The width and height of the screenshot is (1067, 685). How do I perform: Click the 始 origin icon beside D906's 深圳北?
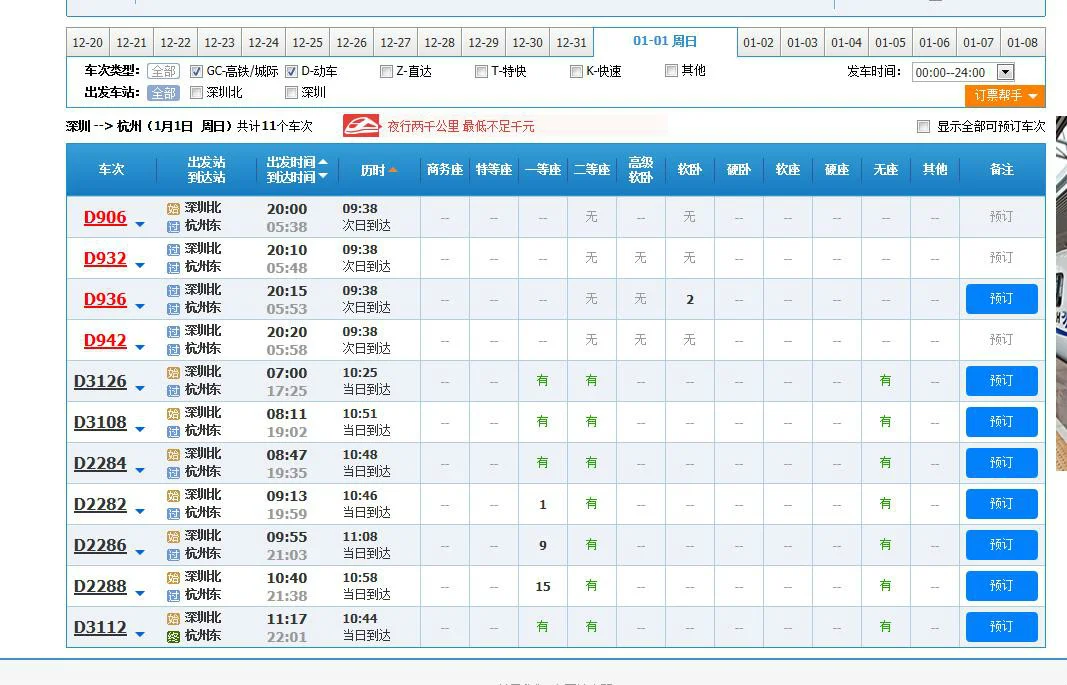tap(173, 209)
